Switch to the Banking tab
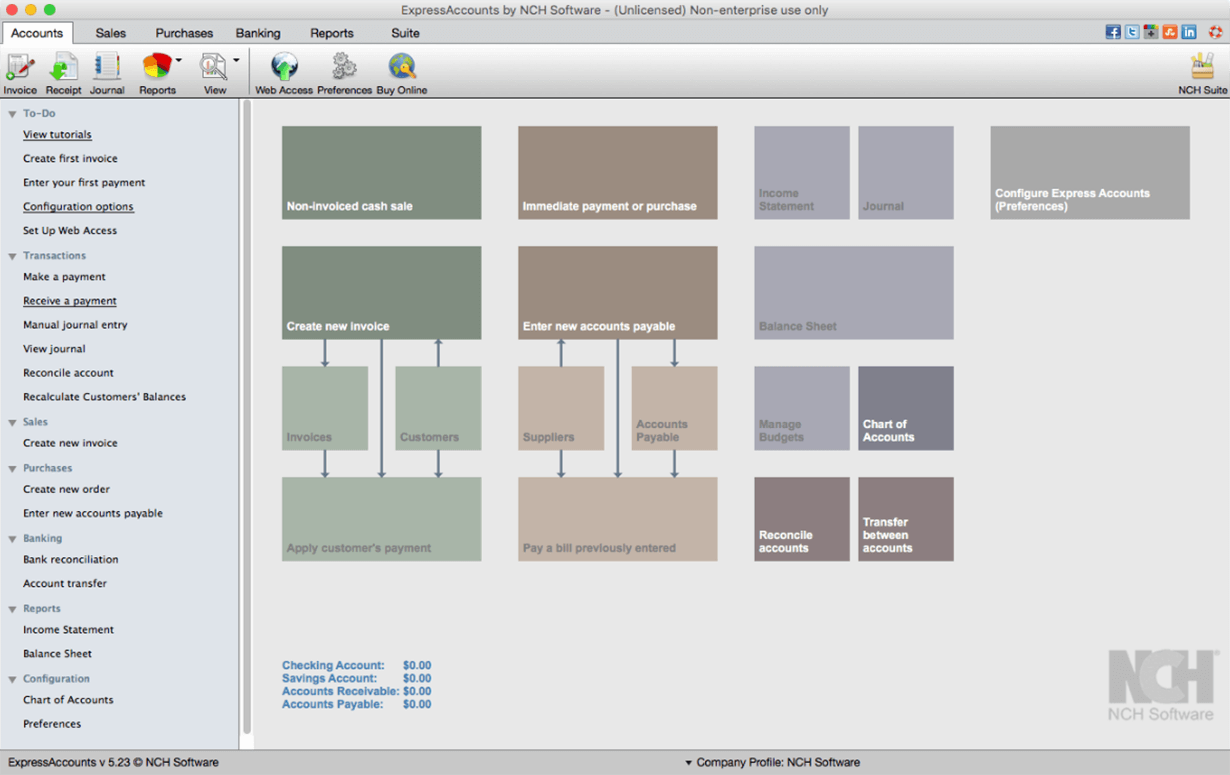Image resolution: width=1230 pixels, height=775 pixels. click(x=258, y=33)
